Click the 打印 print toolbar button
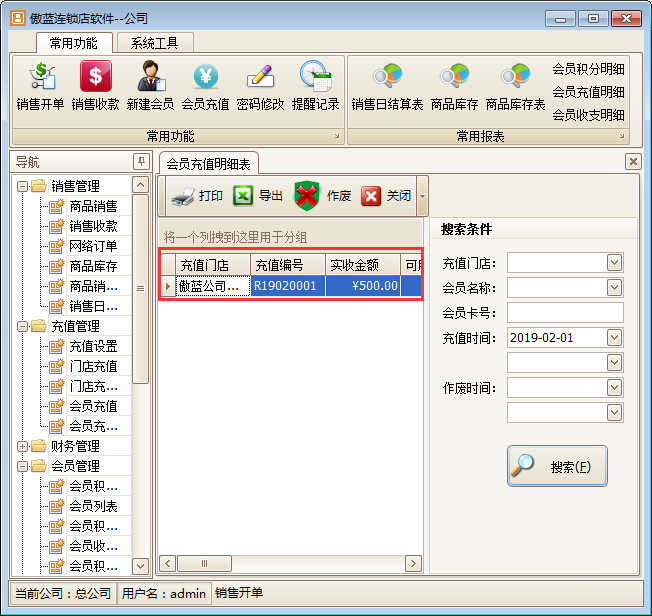Viewport: 652px width, 616px height. [x=197, y=196]
